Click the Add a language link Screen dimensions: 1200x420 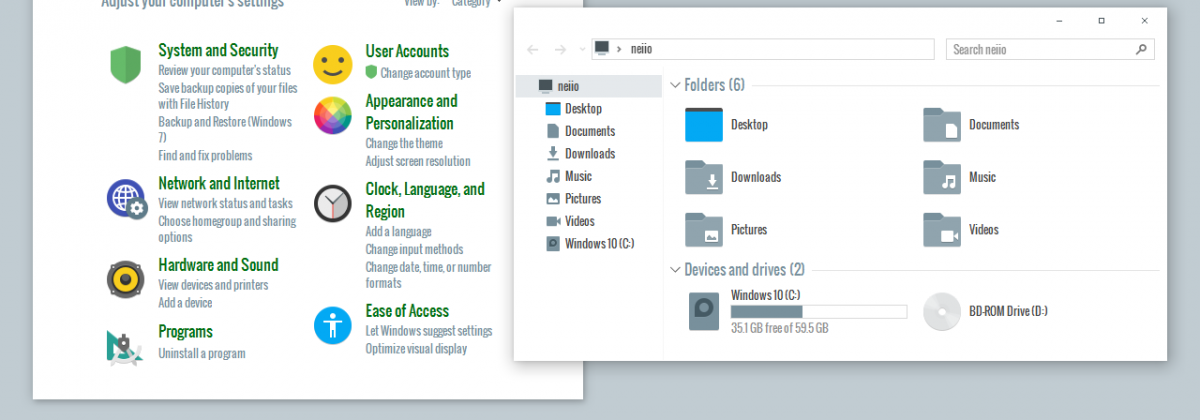[x=399, y=231]
